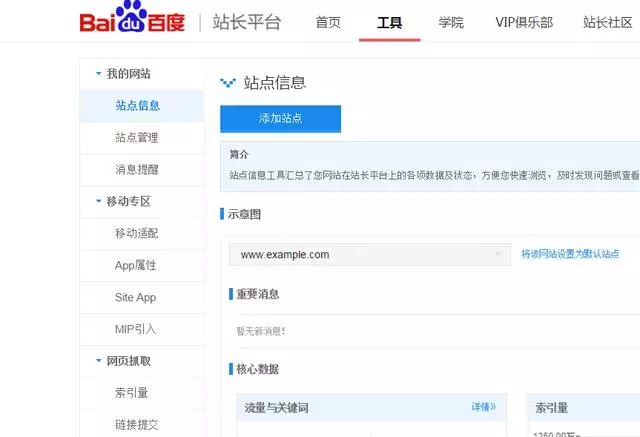Click the 流量与关键词 card title
This screenshot has height=437, width=640.
click(x=276, y=408)
